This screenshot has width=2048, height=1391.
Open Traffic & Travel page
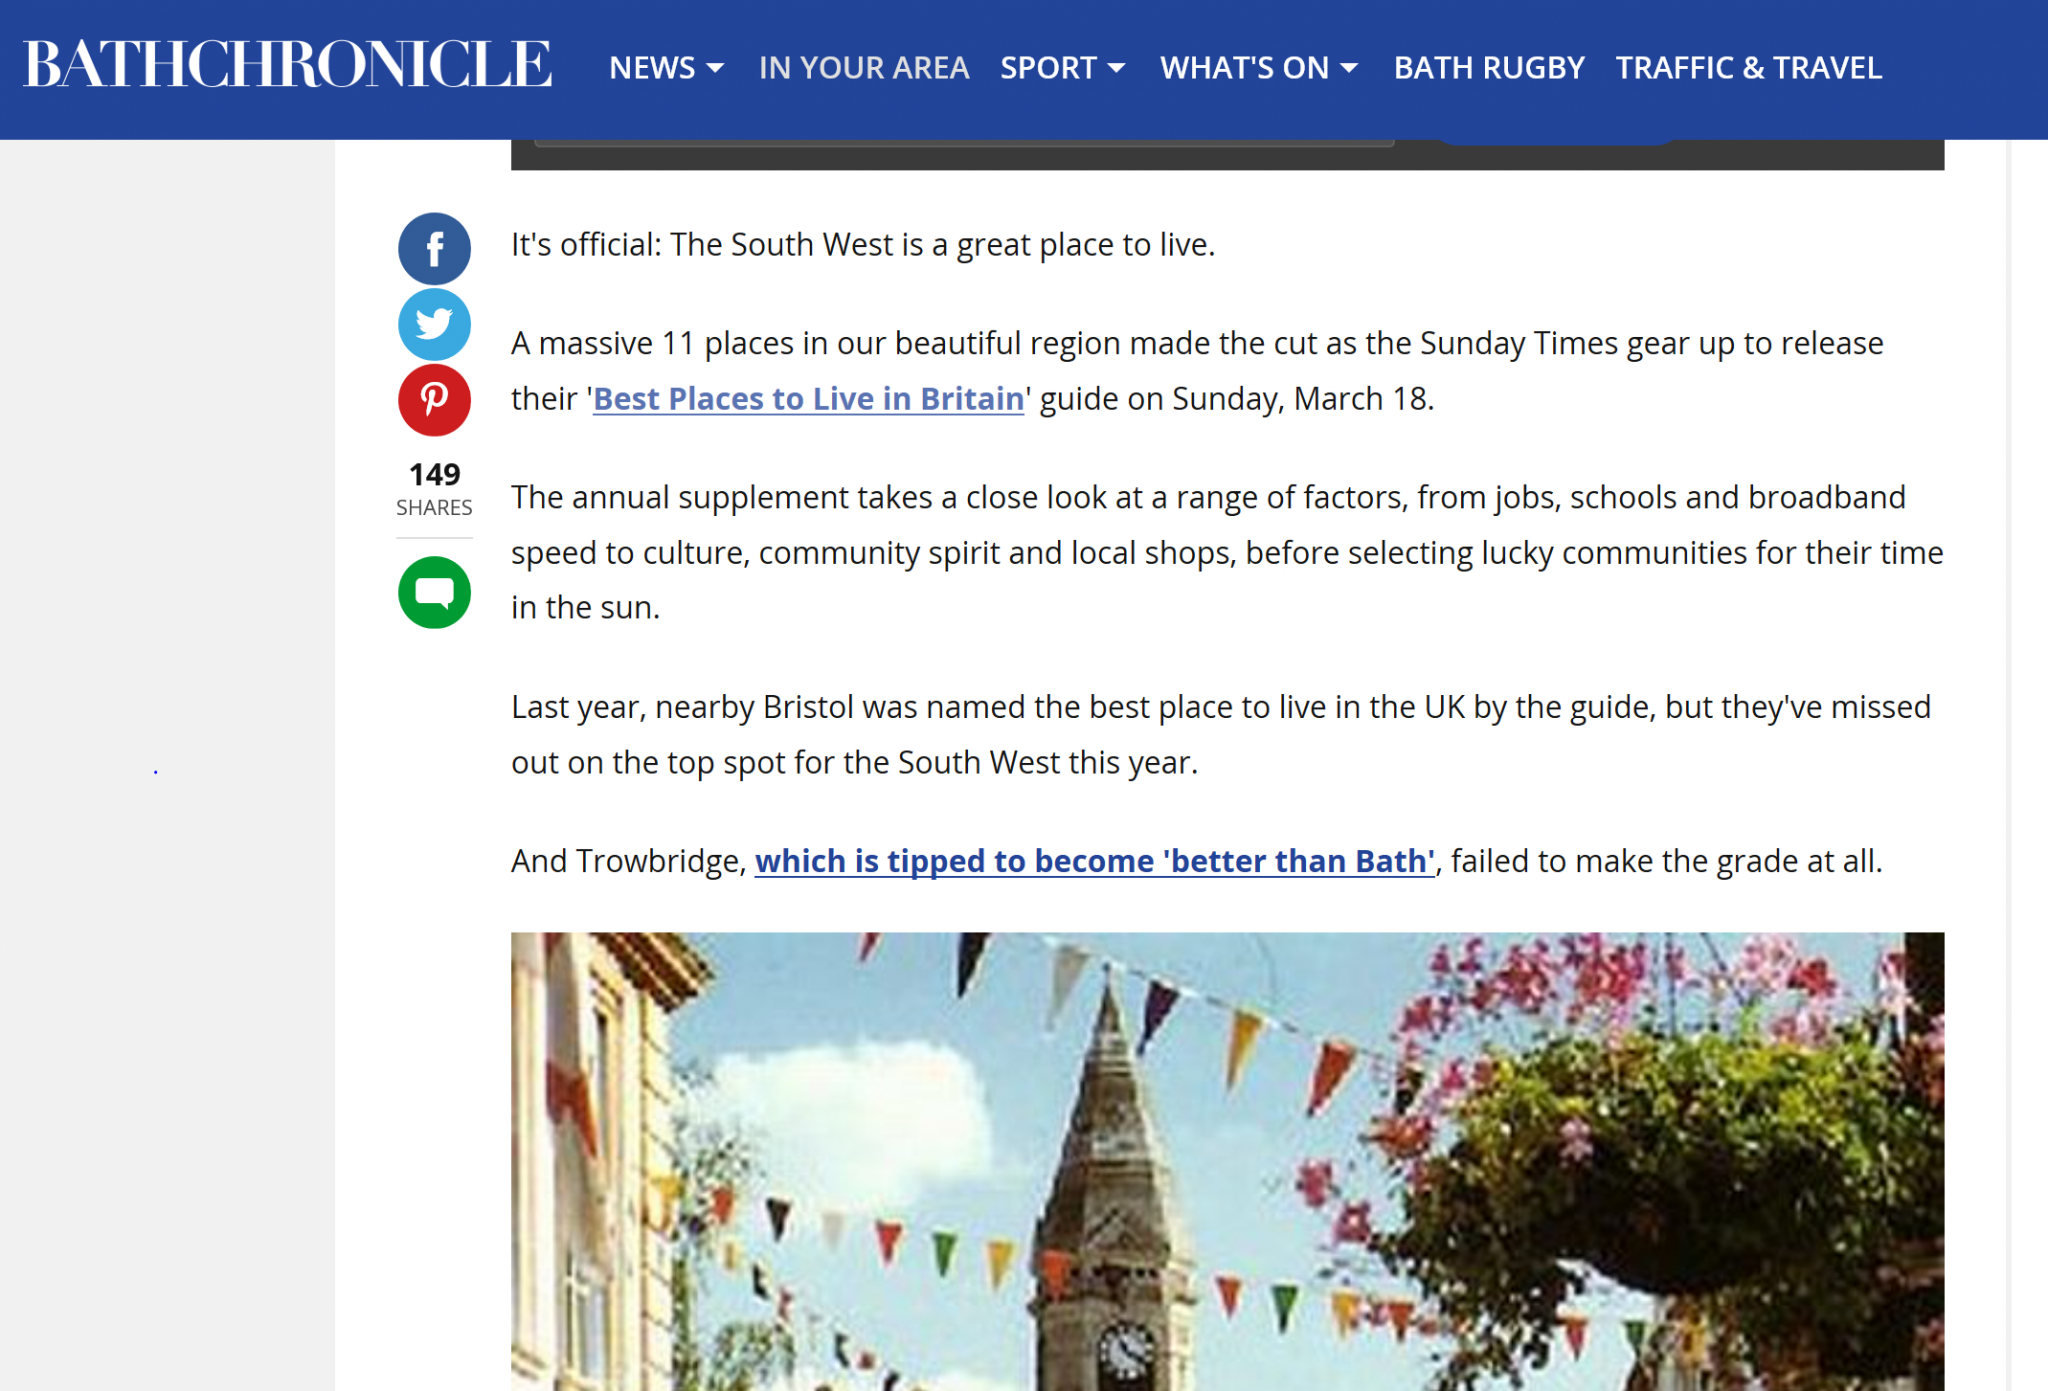coord(1748,68)
